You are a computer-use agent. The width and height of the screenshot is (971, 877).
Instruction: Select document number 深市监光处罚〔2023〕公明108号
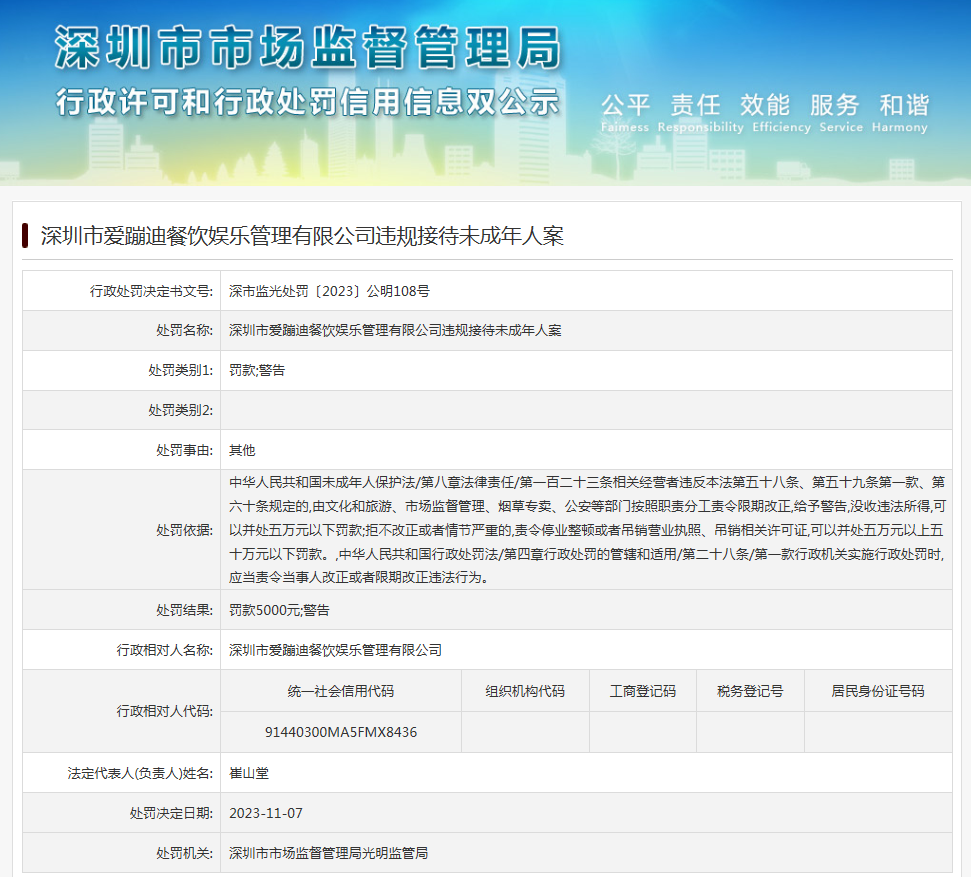point(329,291)
